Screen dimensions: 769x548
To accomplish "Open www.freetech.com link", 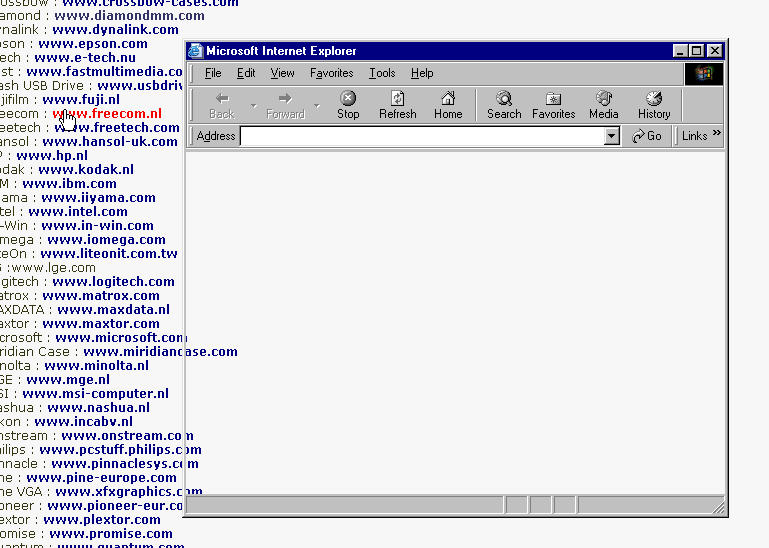I will coord(117,128).
